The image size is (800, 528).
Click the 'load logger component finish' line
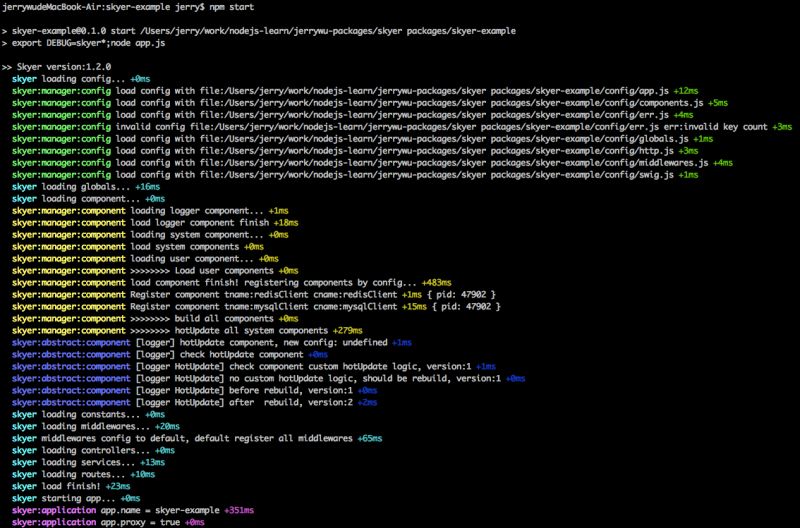click(155, 223)
